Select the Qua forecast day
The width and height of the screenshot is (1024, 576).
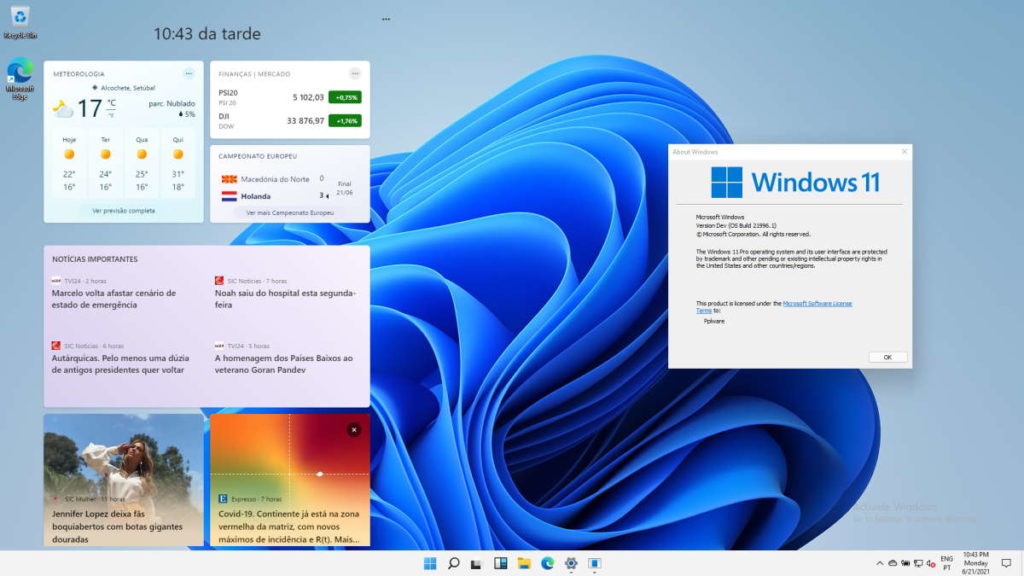coord(142,163)
